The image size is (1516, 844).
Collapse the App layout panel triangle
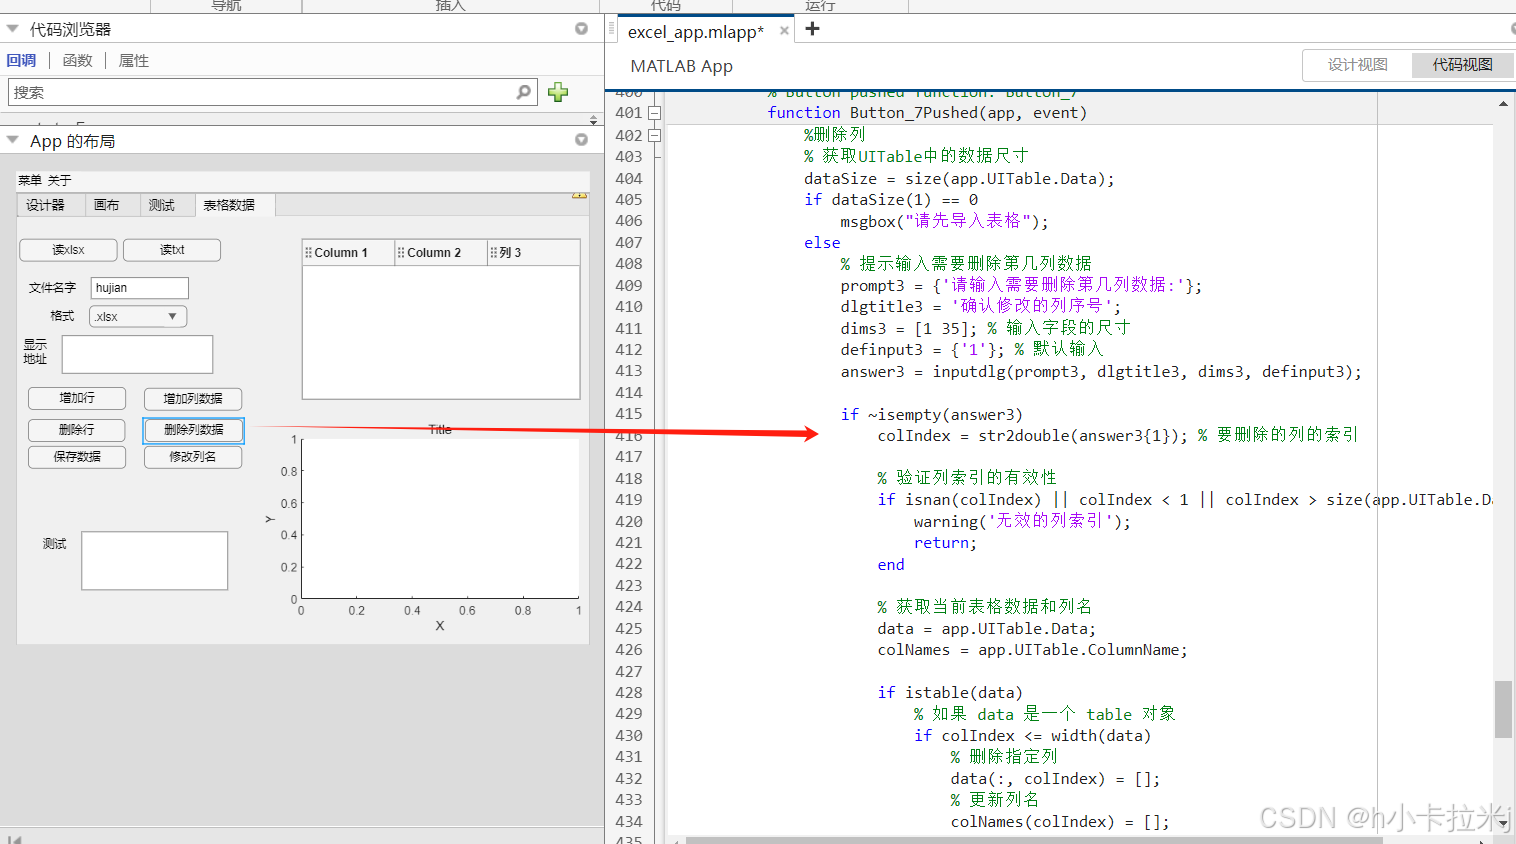pos(13,140)
